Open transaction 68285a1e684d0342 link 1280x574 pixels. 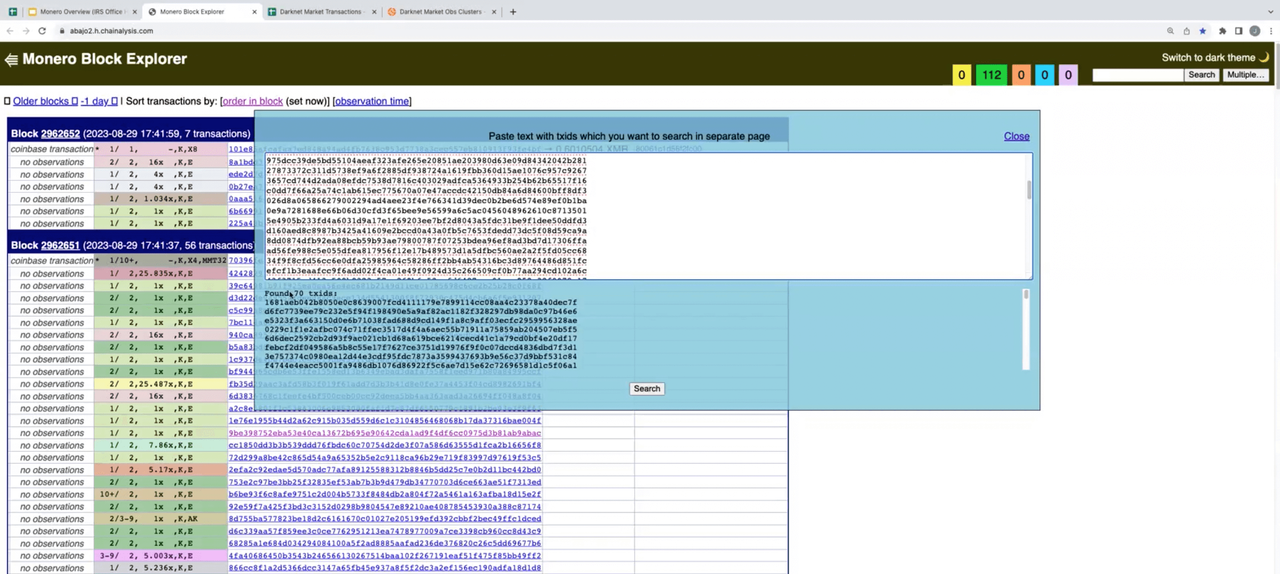(385, 543)
